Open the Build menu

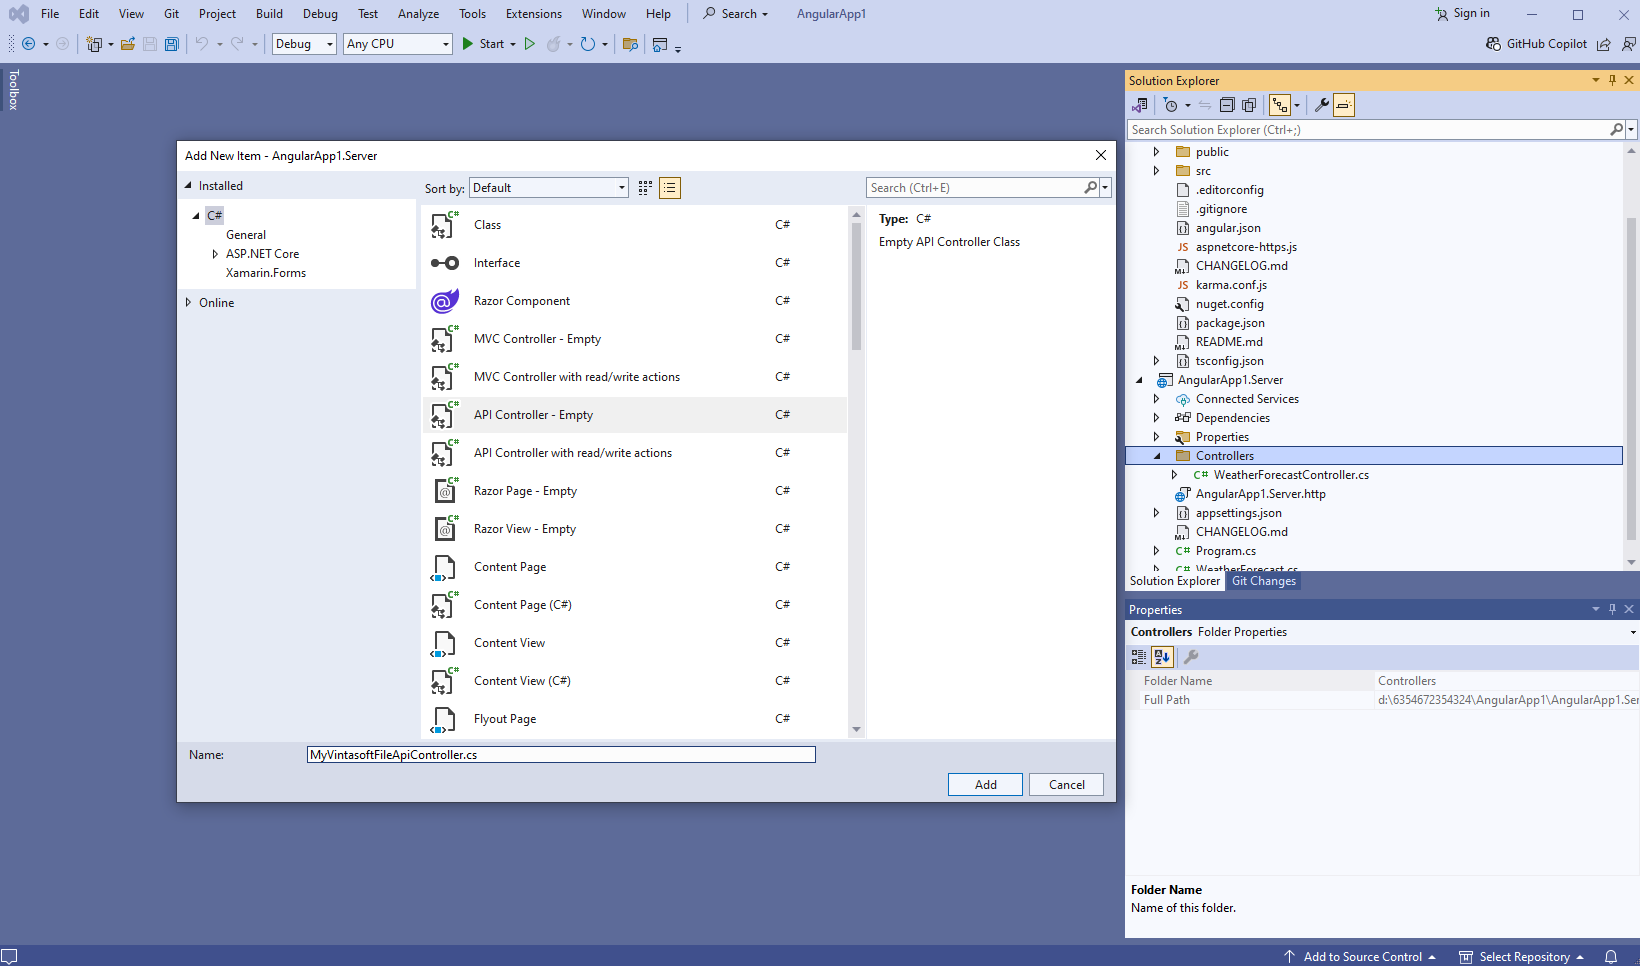pyautogui.click(x=269, y=14)
